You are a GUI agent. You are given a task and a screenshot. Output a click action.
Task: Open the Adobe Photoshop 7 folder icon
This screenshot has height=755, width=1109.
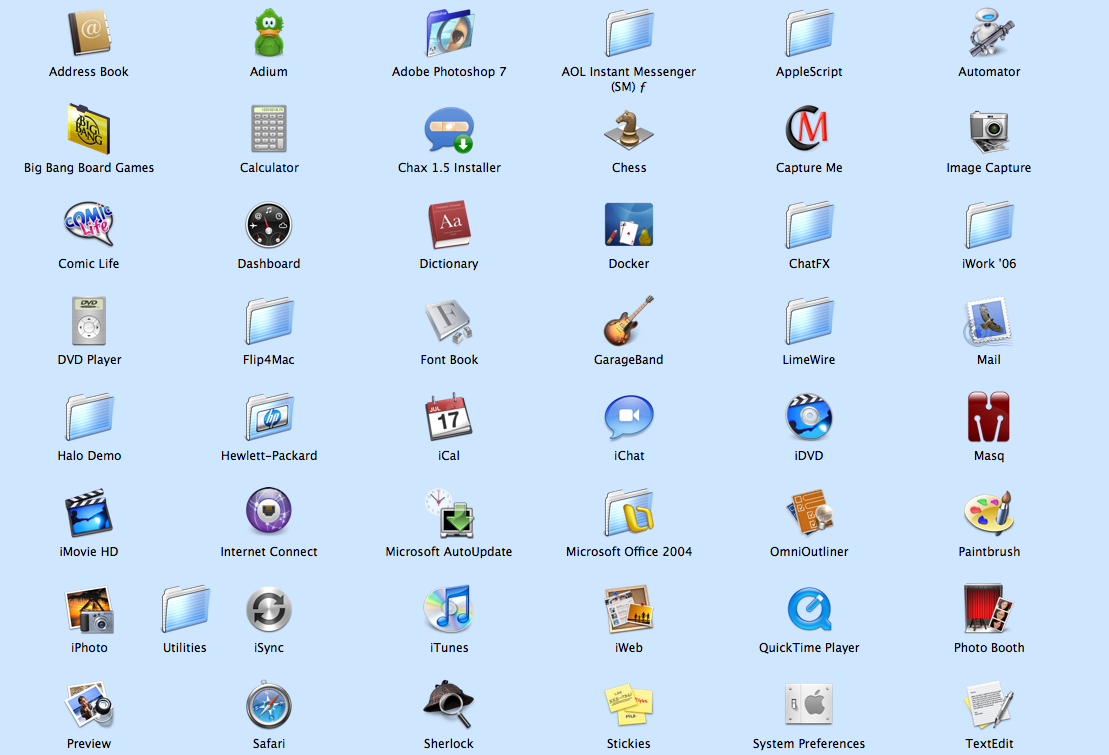pos(449,33)
